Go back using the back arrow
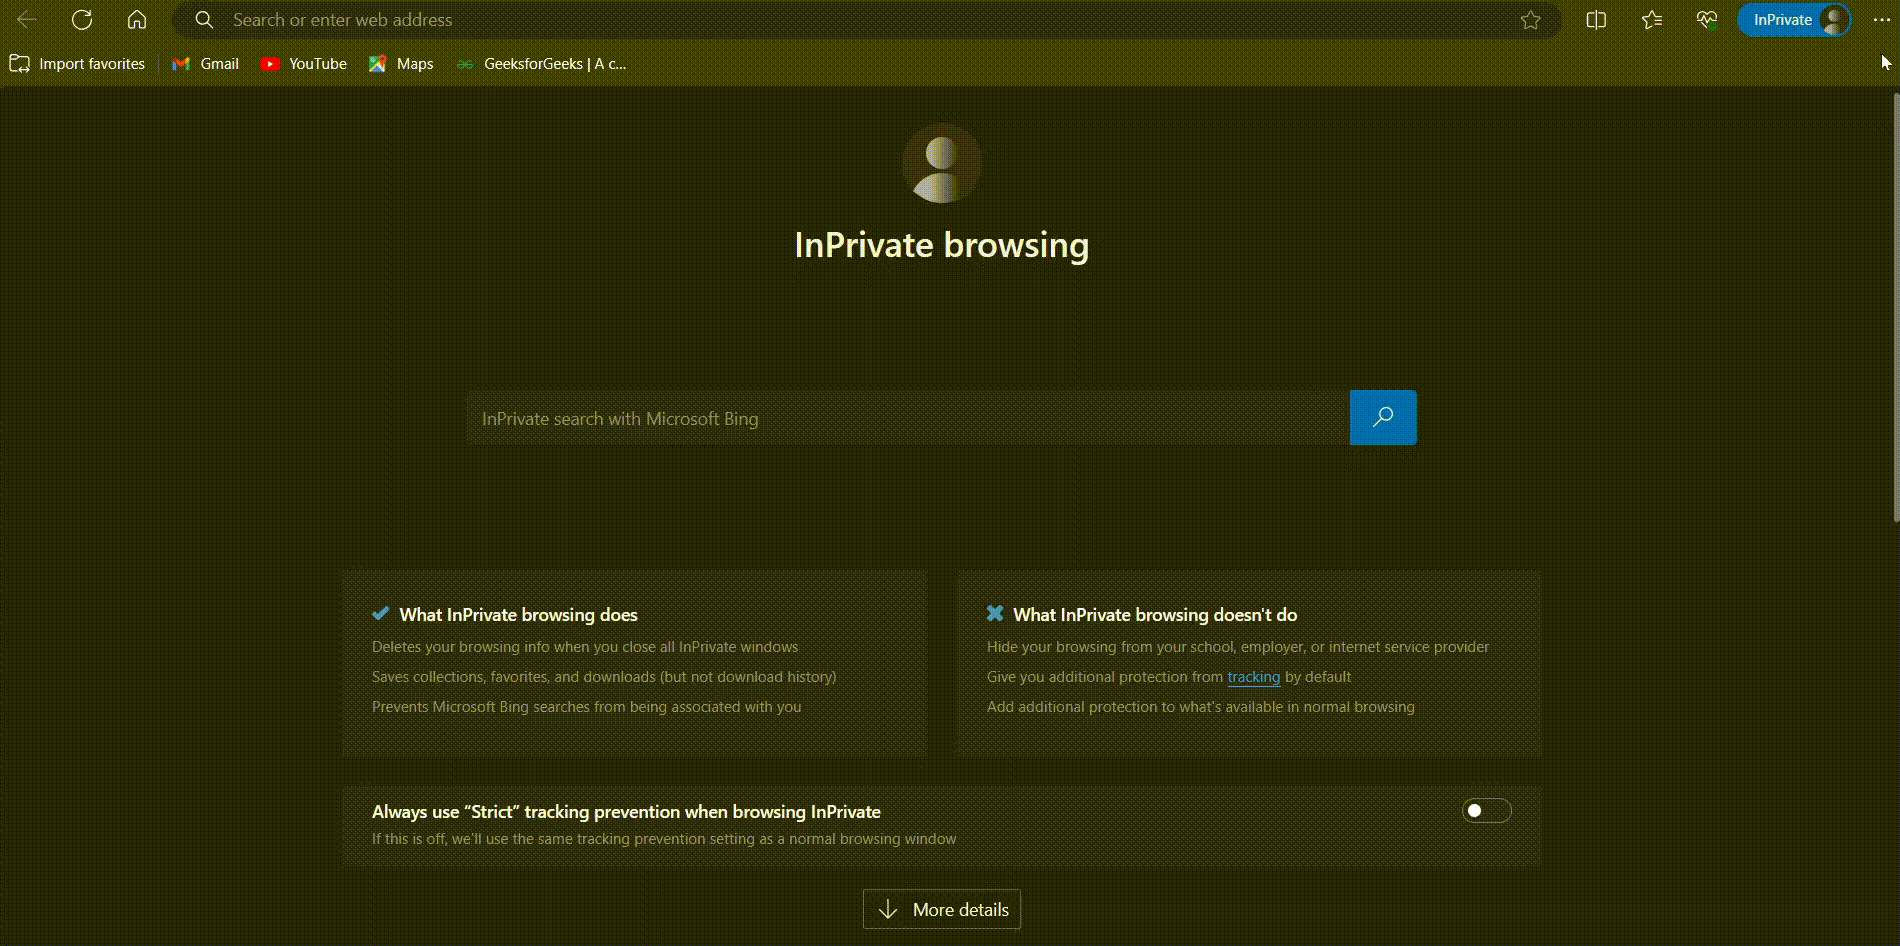Screen dimensions: 1900x946 point(27,20)
